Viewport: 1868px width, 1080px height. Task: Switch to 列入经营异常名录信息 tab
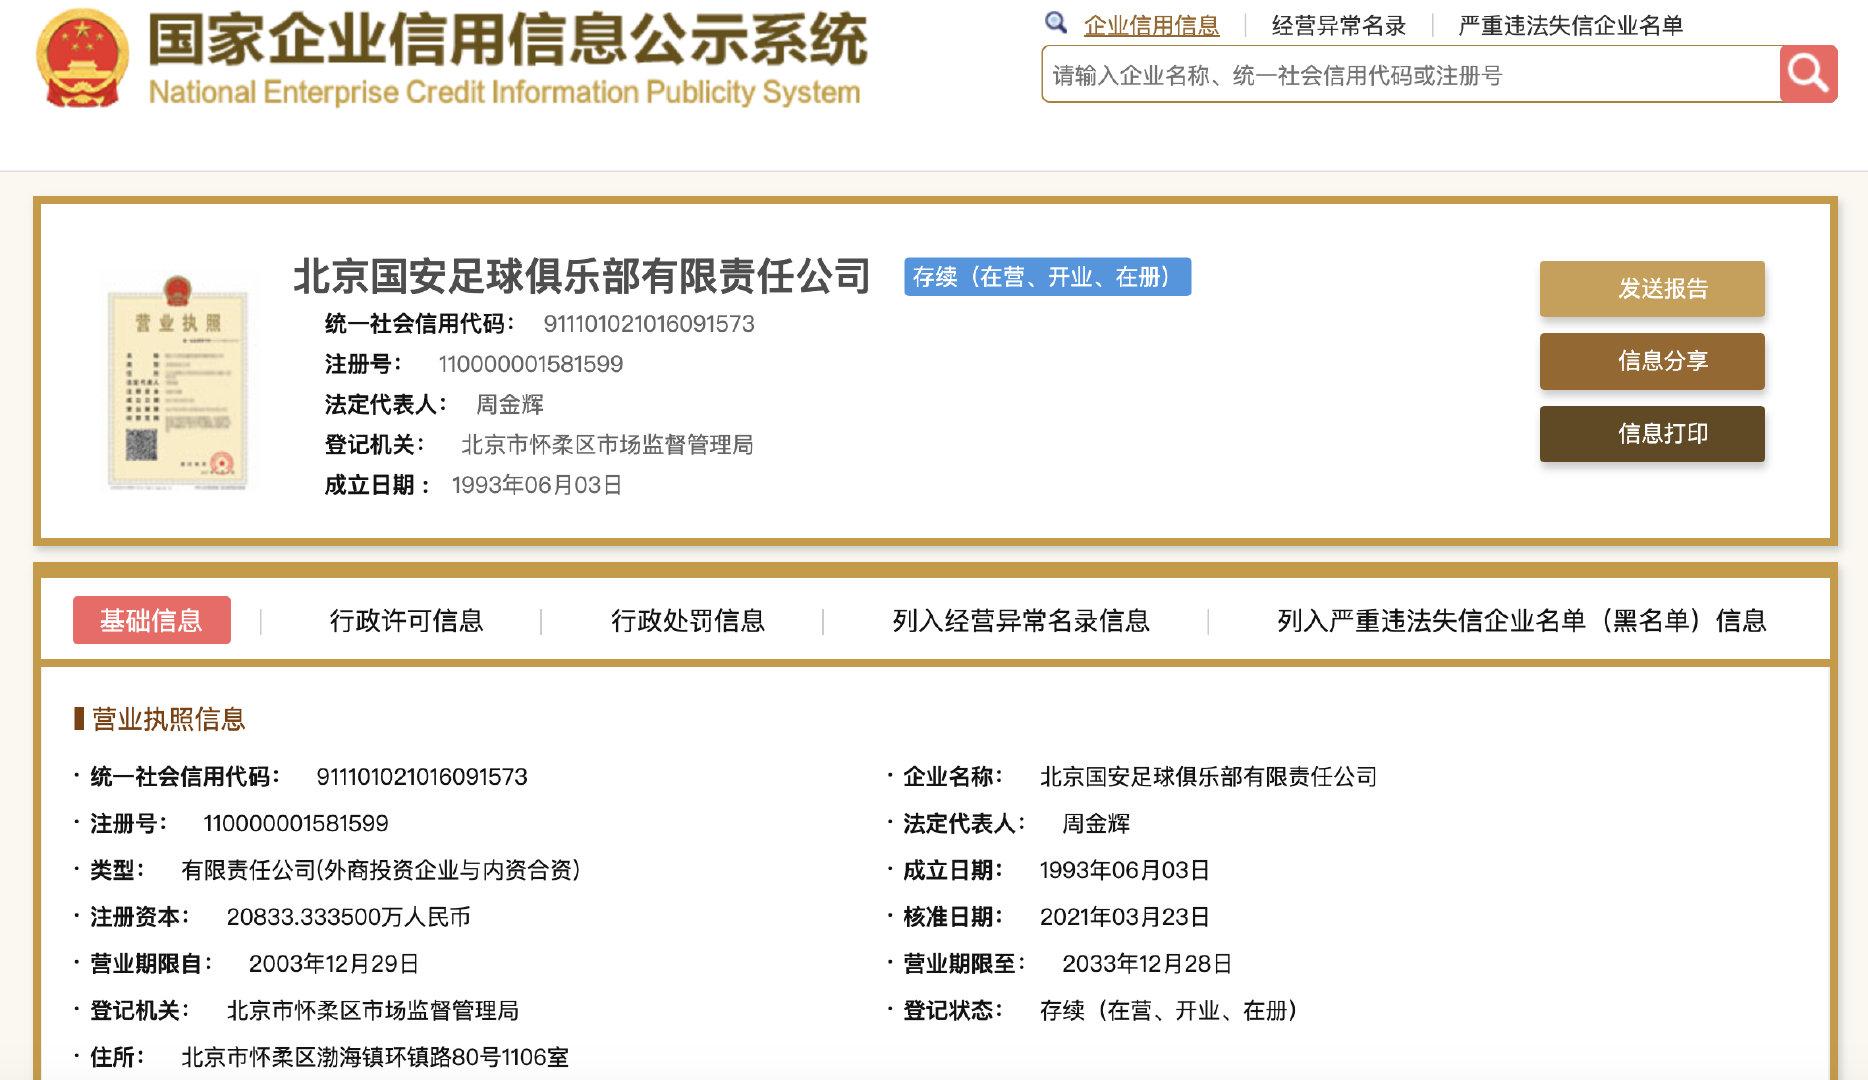point(1022,620)
